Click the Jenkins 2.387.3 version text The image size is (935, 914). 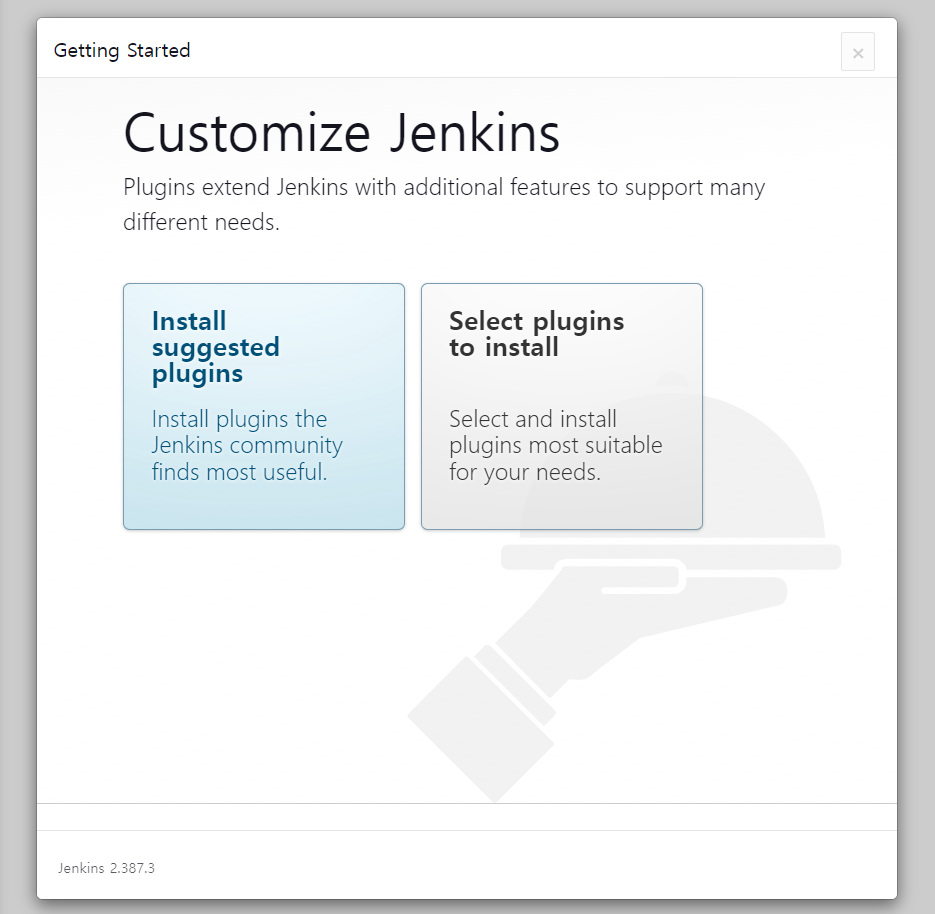pyautogui.click(x=106, y=868)
